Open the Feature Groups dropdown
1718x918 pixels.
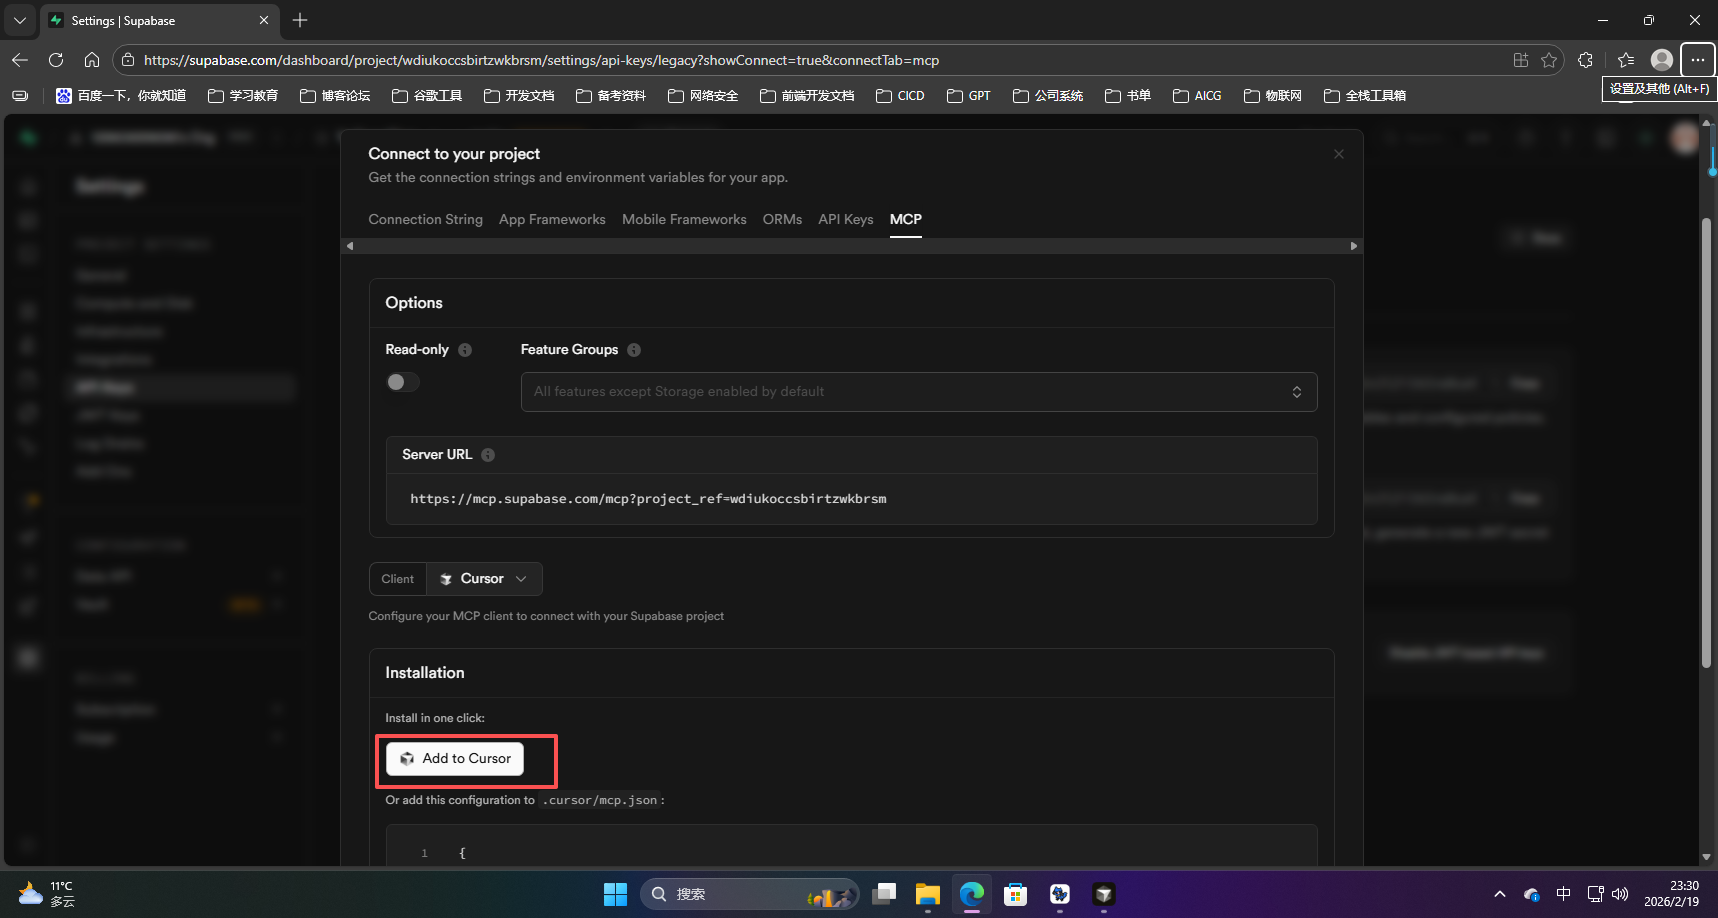coord(918,392)
